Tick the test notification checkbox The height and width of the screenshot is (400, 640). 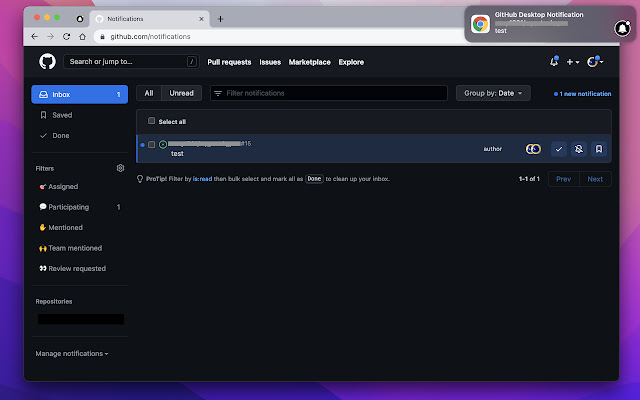(151, 144)
